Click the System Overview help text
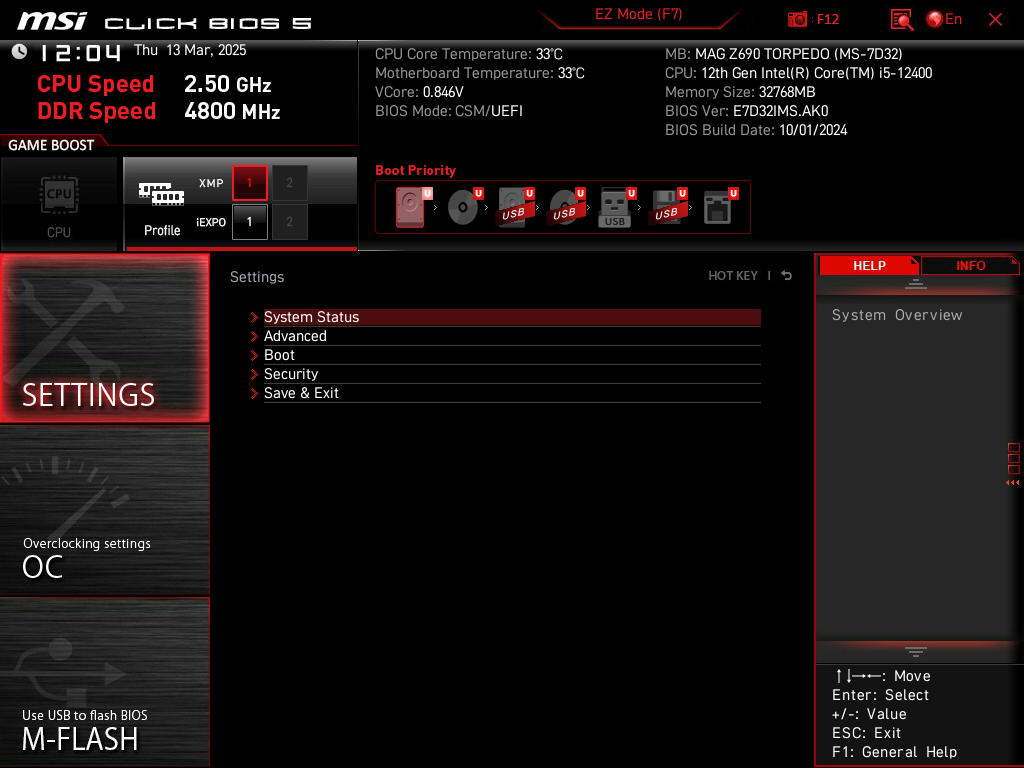Viewport: 1024px width, 768px height. pos(897,315)
